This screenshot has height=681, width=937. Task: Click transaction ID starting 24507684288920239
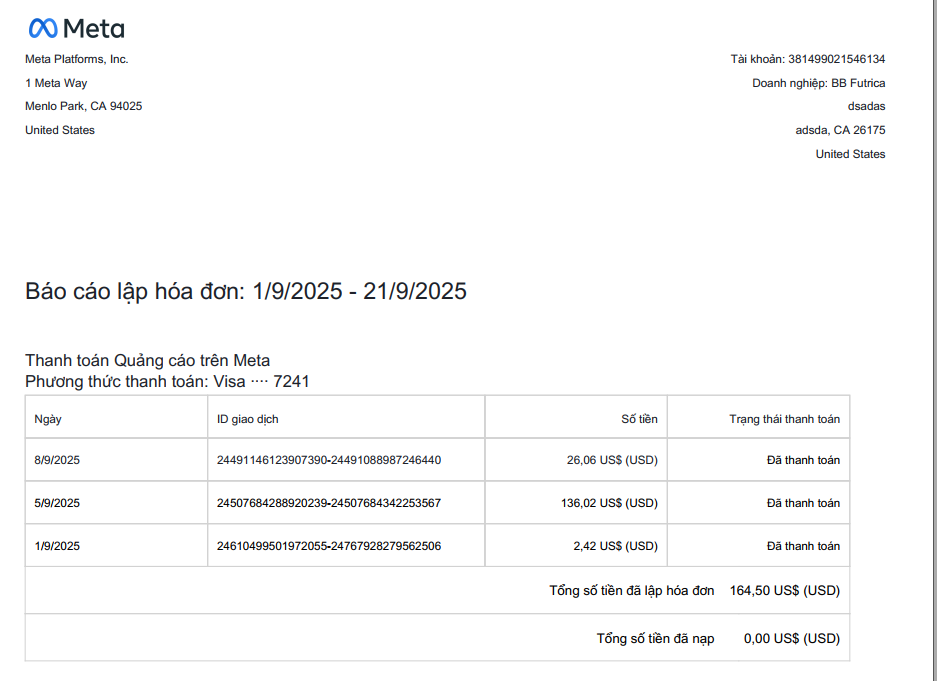pyautogui.click(x=329, y=503)
